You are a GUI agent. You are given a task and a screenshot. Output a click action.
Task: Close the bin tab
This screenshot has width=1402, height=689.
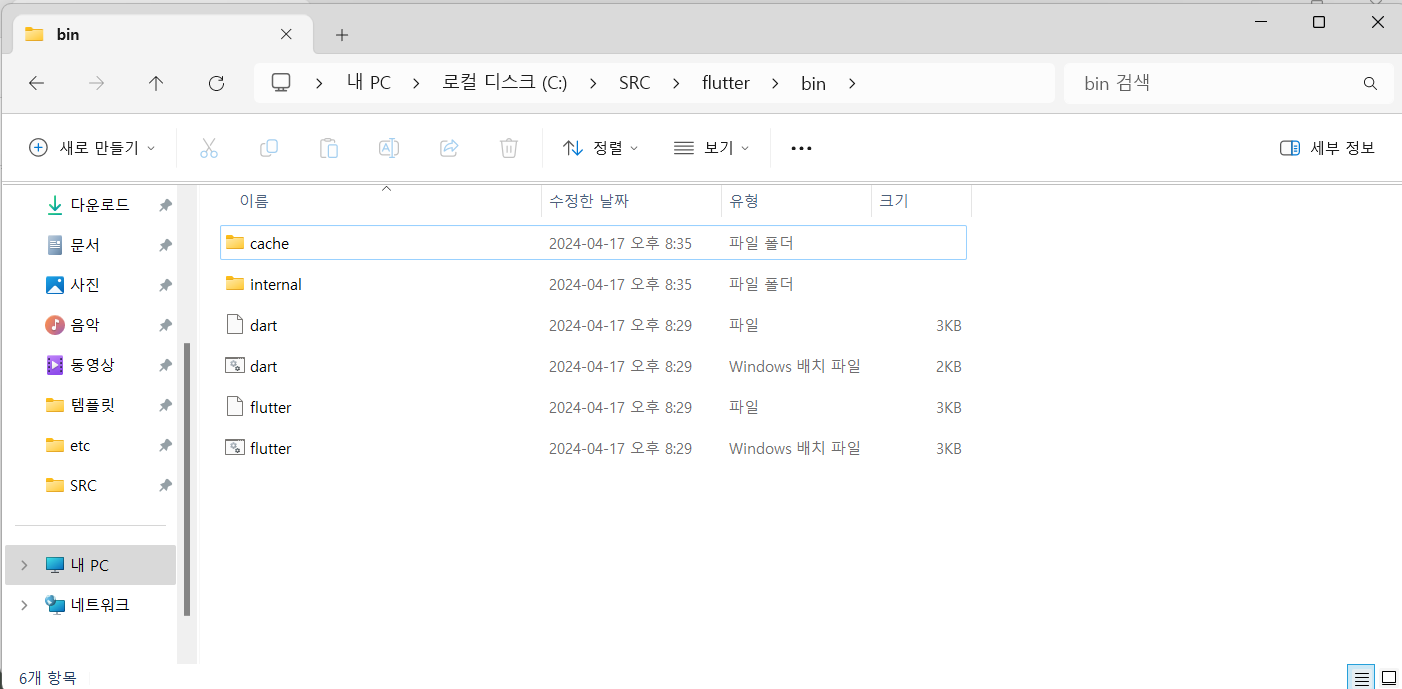click(286, 34)
